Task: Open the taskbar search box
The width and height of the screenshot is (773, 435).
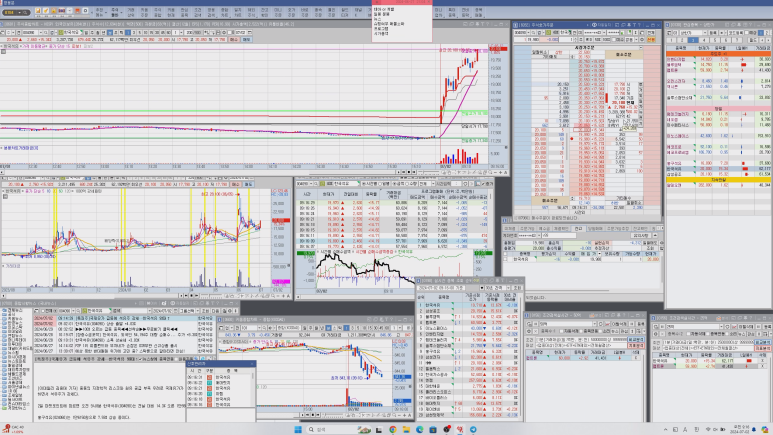Action: tap(339, 430)
